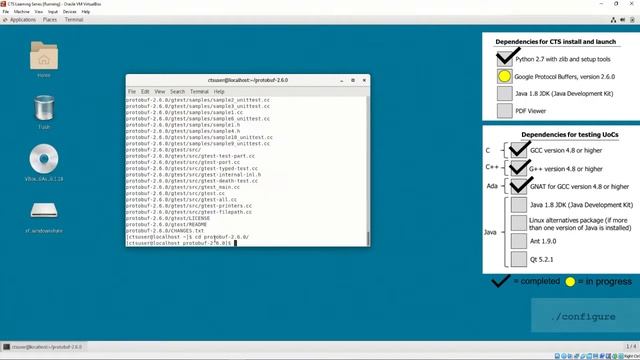Click the 'gtest-internal-inl.h' terminal line
This screenshot has height=360, width=640.
pos(193,175)
